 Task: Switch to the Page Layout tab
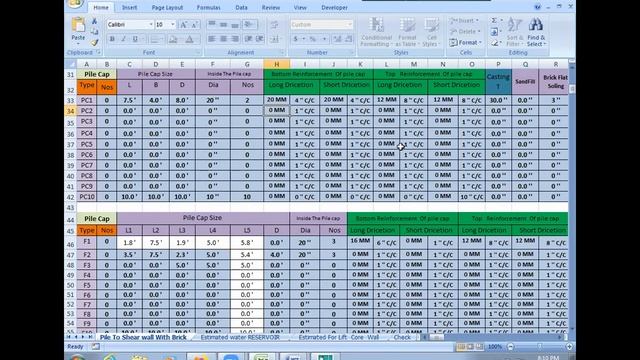167,7
